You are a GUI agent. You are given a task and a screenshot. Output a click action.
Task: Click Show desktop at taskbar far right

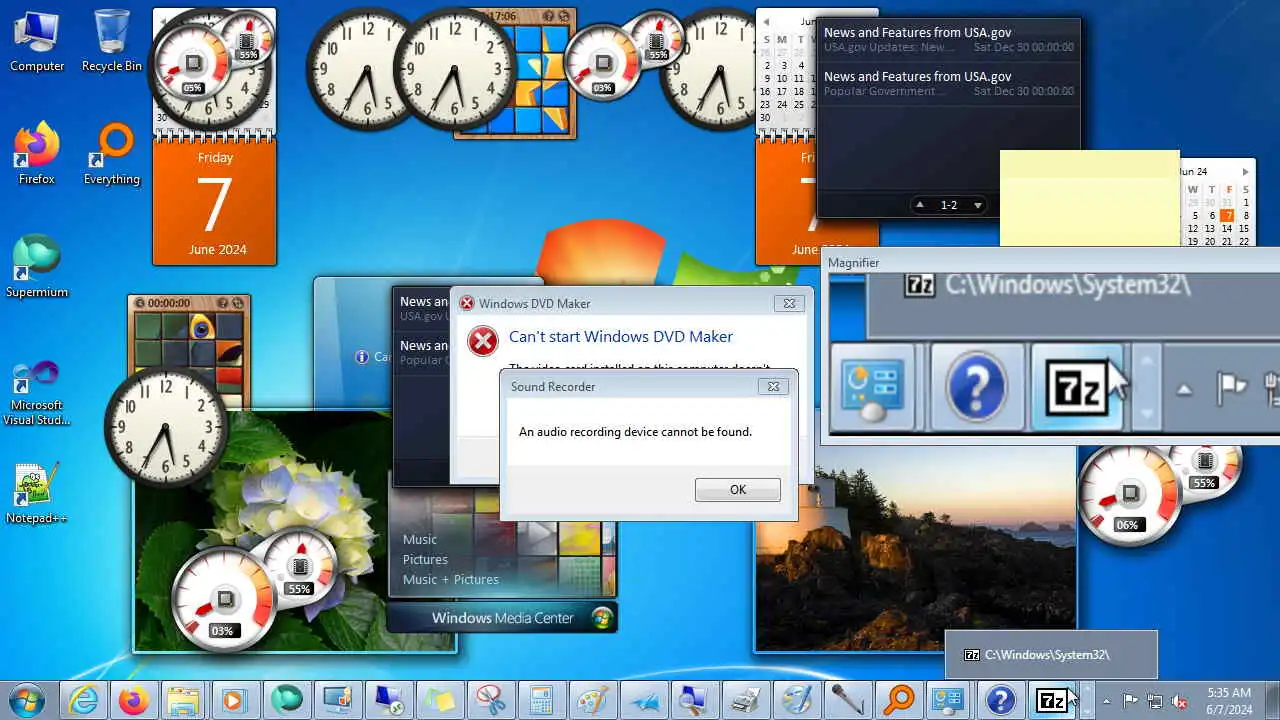pyautogui.click(x=1272, y=701)
